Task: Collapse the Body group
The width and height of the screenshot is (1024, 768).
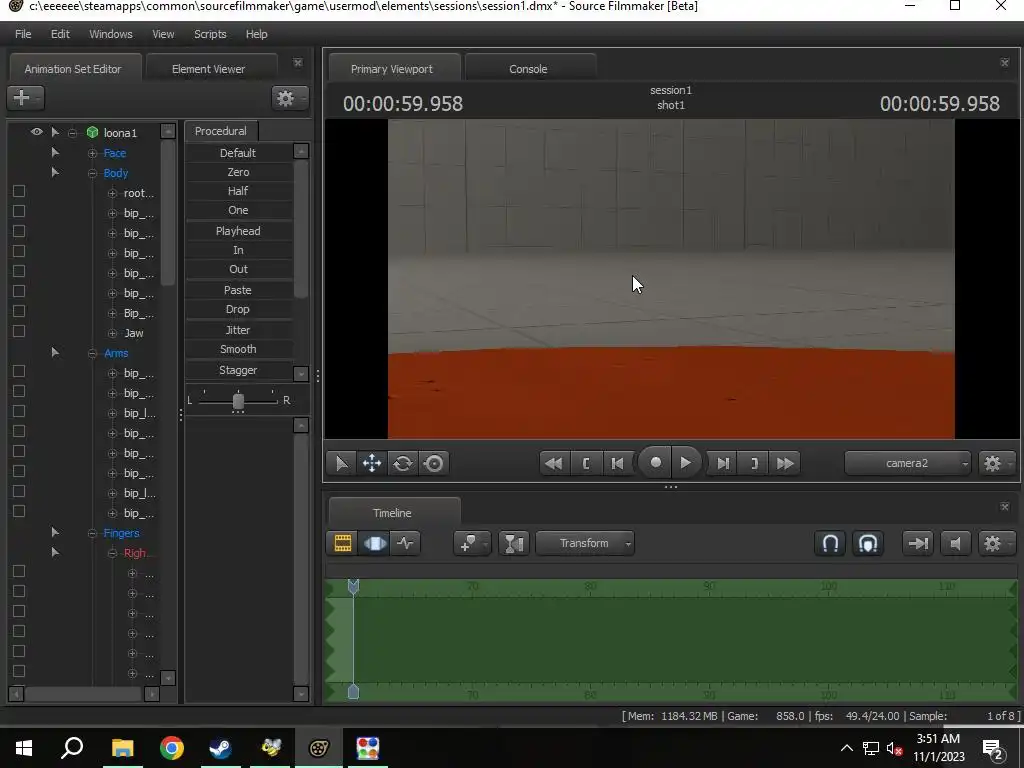Action: click(92, 174)
